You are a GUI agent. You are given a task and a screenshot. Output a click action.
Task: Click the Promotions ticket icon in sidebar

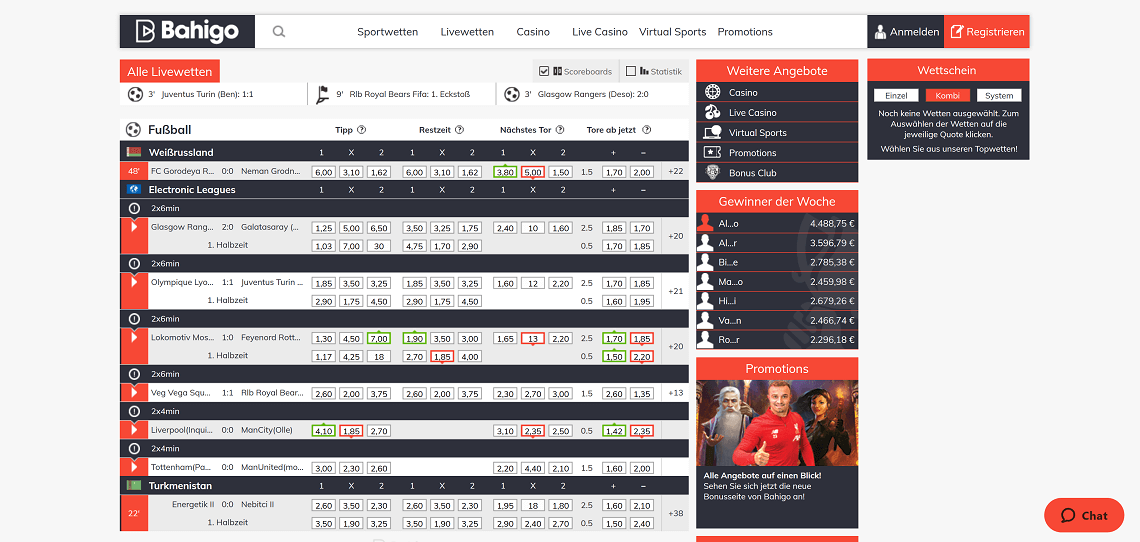click(712, 153)
